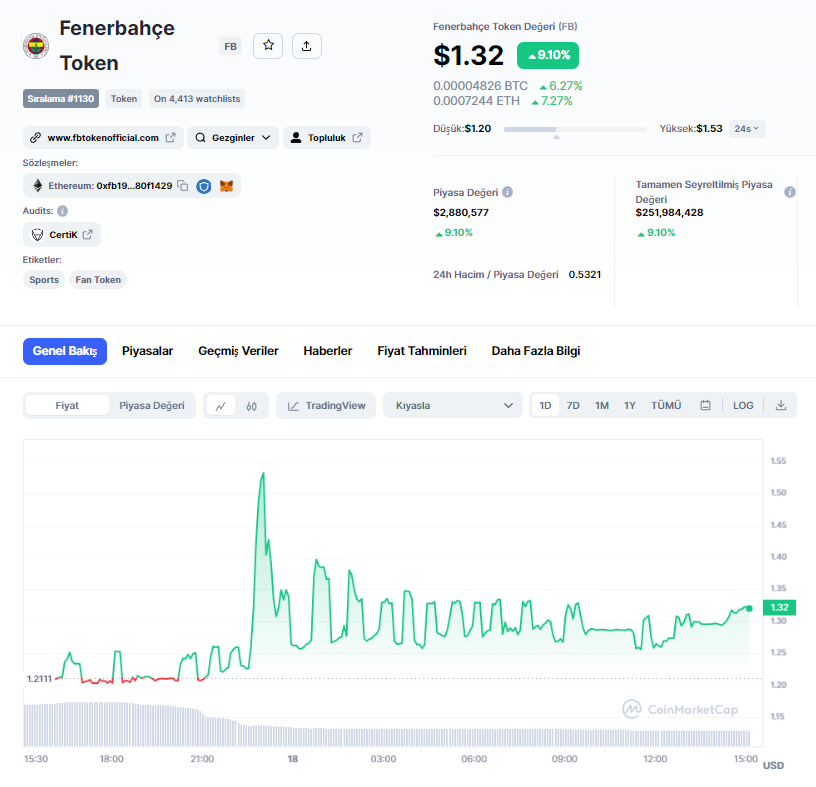Click the MetaMask fox icon
Viewport: 816px width, 787px height.
click(227, 186)
